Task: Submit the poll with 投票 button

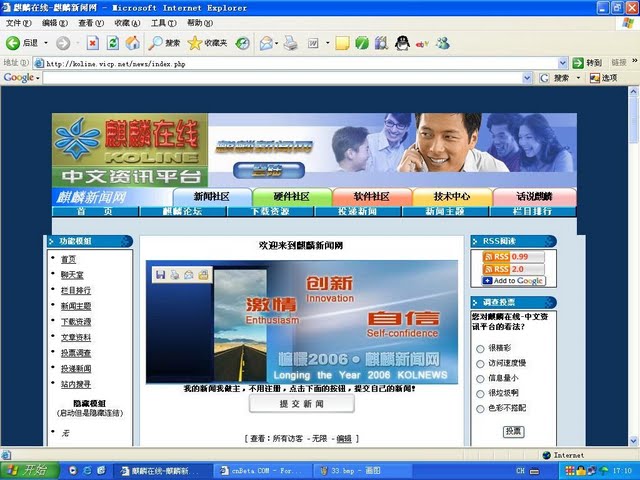Action: click(513, 431)
